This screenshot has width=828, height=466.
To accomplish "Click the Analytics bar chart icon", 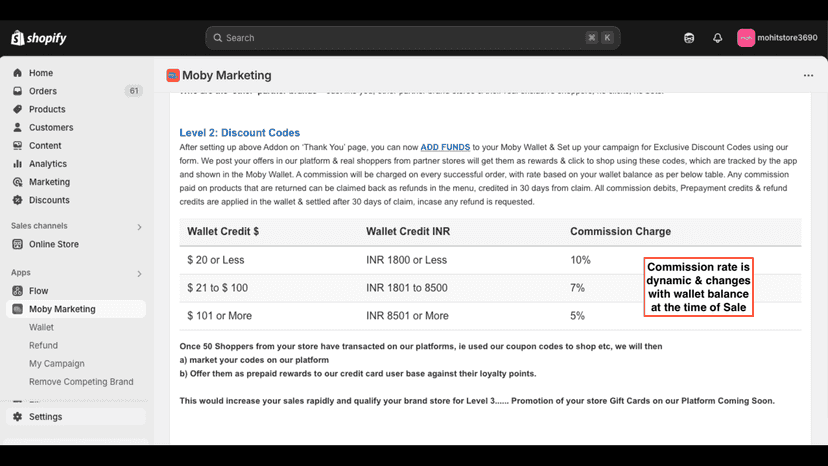I will [17, 164].
